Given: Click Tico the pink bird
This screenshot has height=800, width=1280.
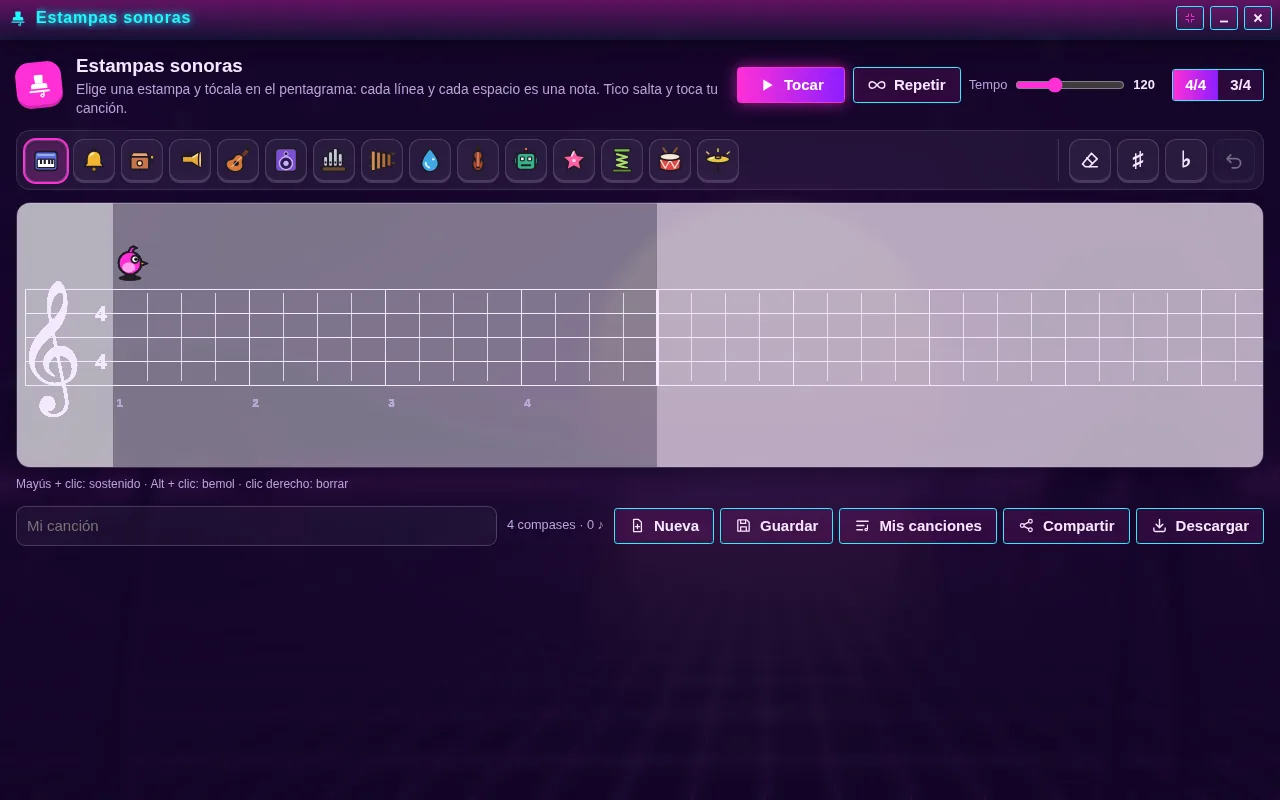Looking at the screenshot, I should [131, 263].
